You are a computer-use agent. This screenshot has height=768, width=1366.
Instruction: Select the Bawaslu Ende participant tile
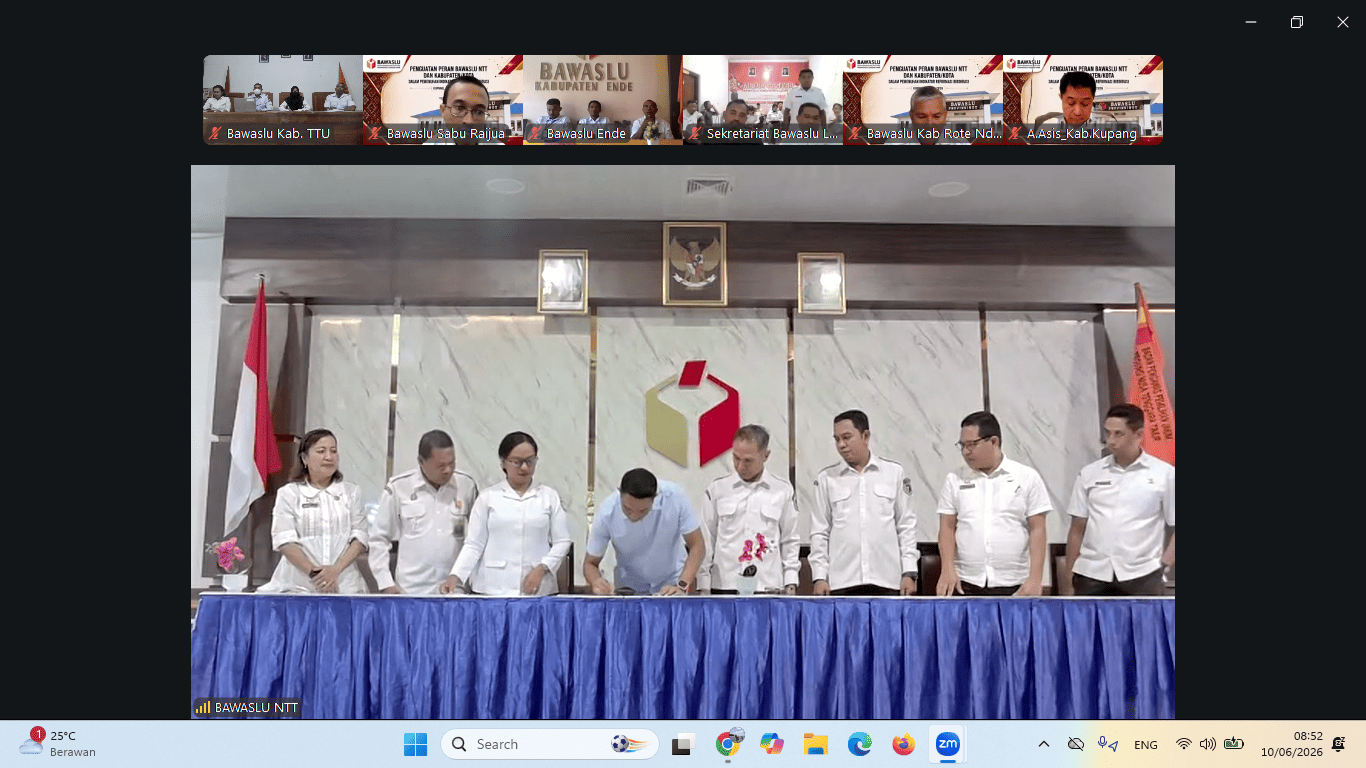coord(603,100)
